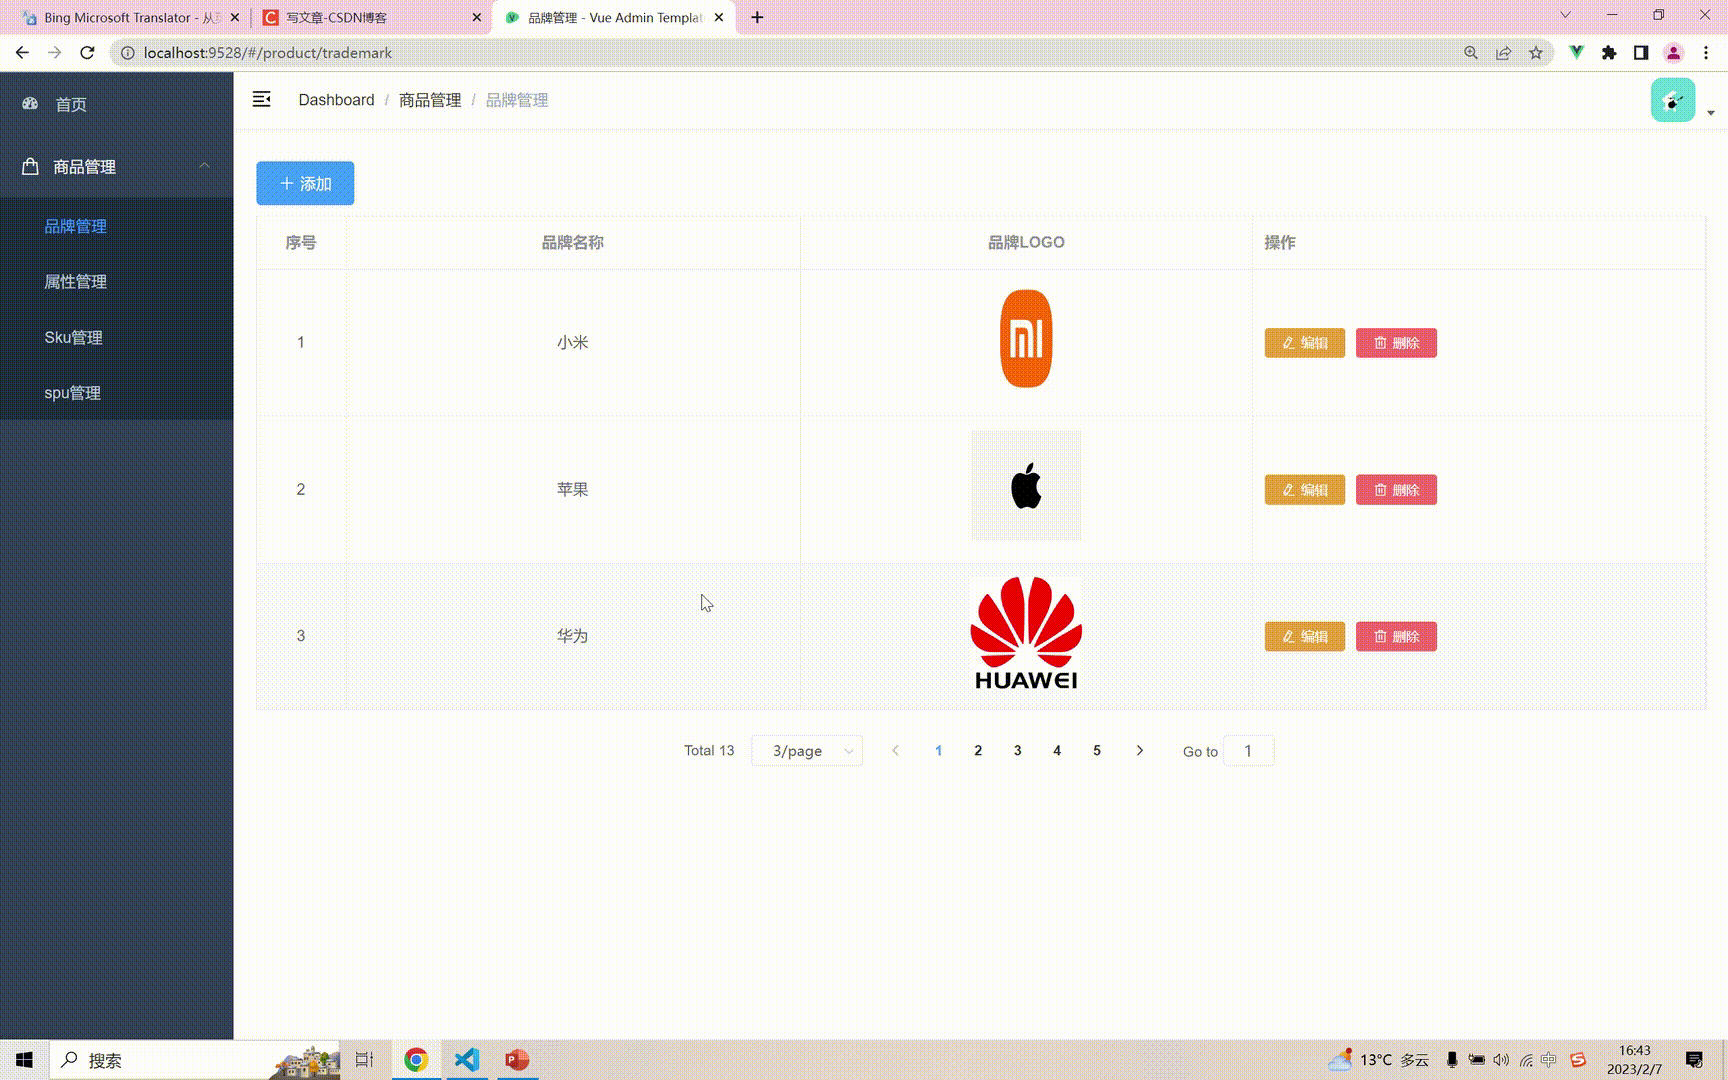
Task: Click the address bar URL
Action: coord(267,53)
